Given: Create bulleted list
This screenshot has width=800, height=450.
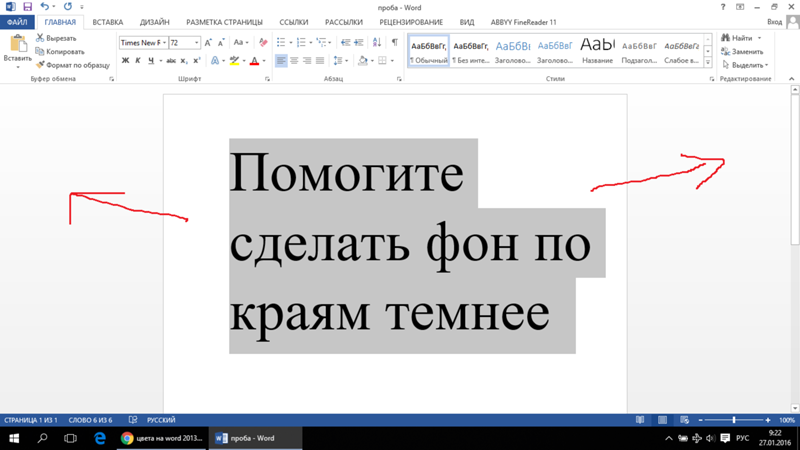Looking at the screenshot, I should click(x=281, y=42).
